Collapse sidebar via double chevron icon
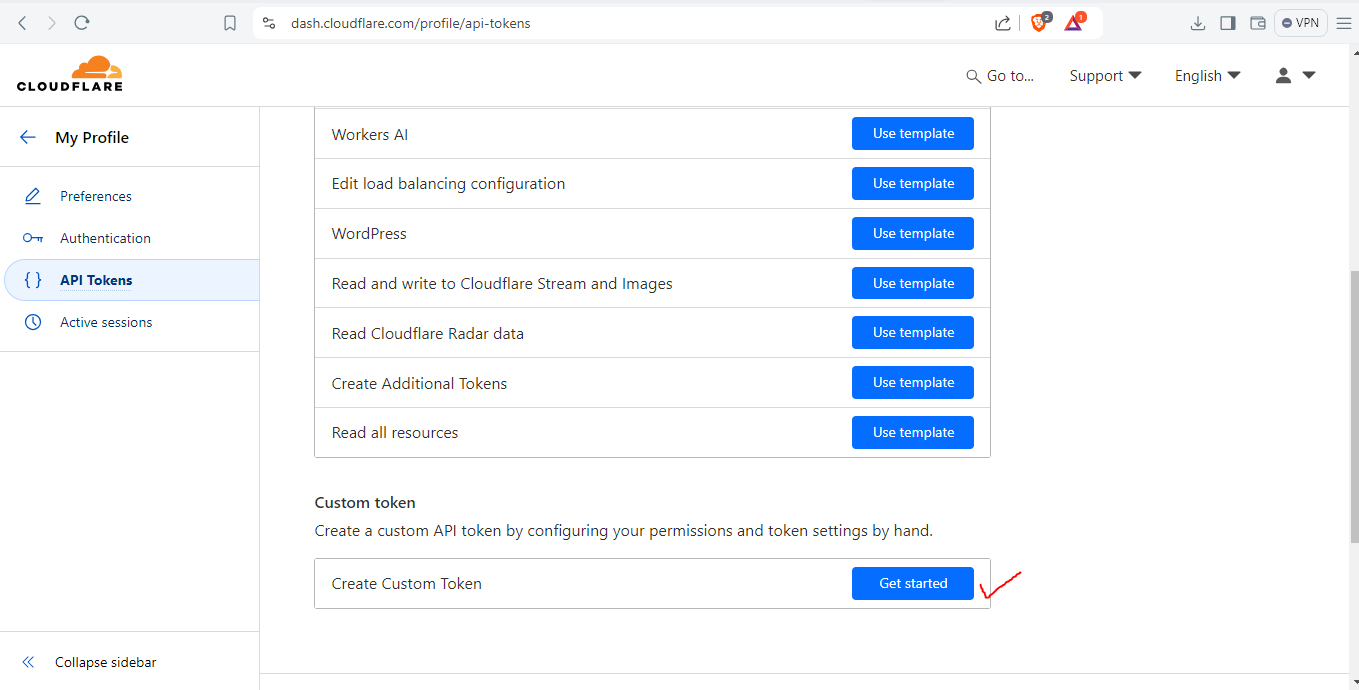The image size is (1359, 690). tap(28, 662)
